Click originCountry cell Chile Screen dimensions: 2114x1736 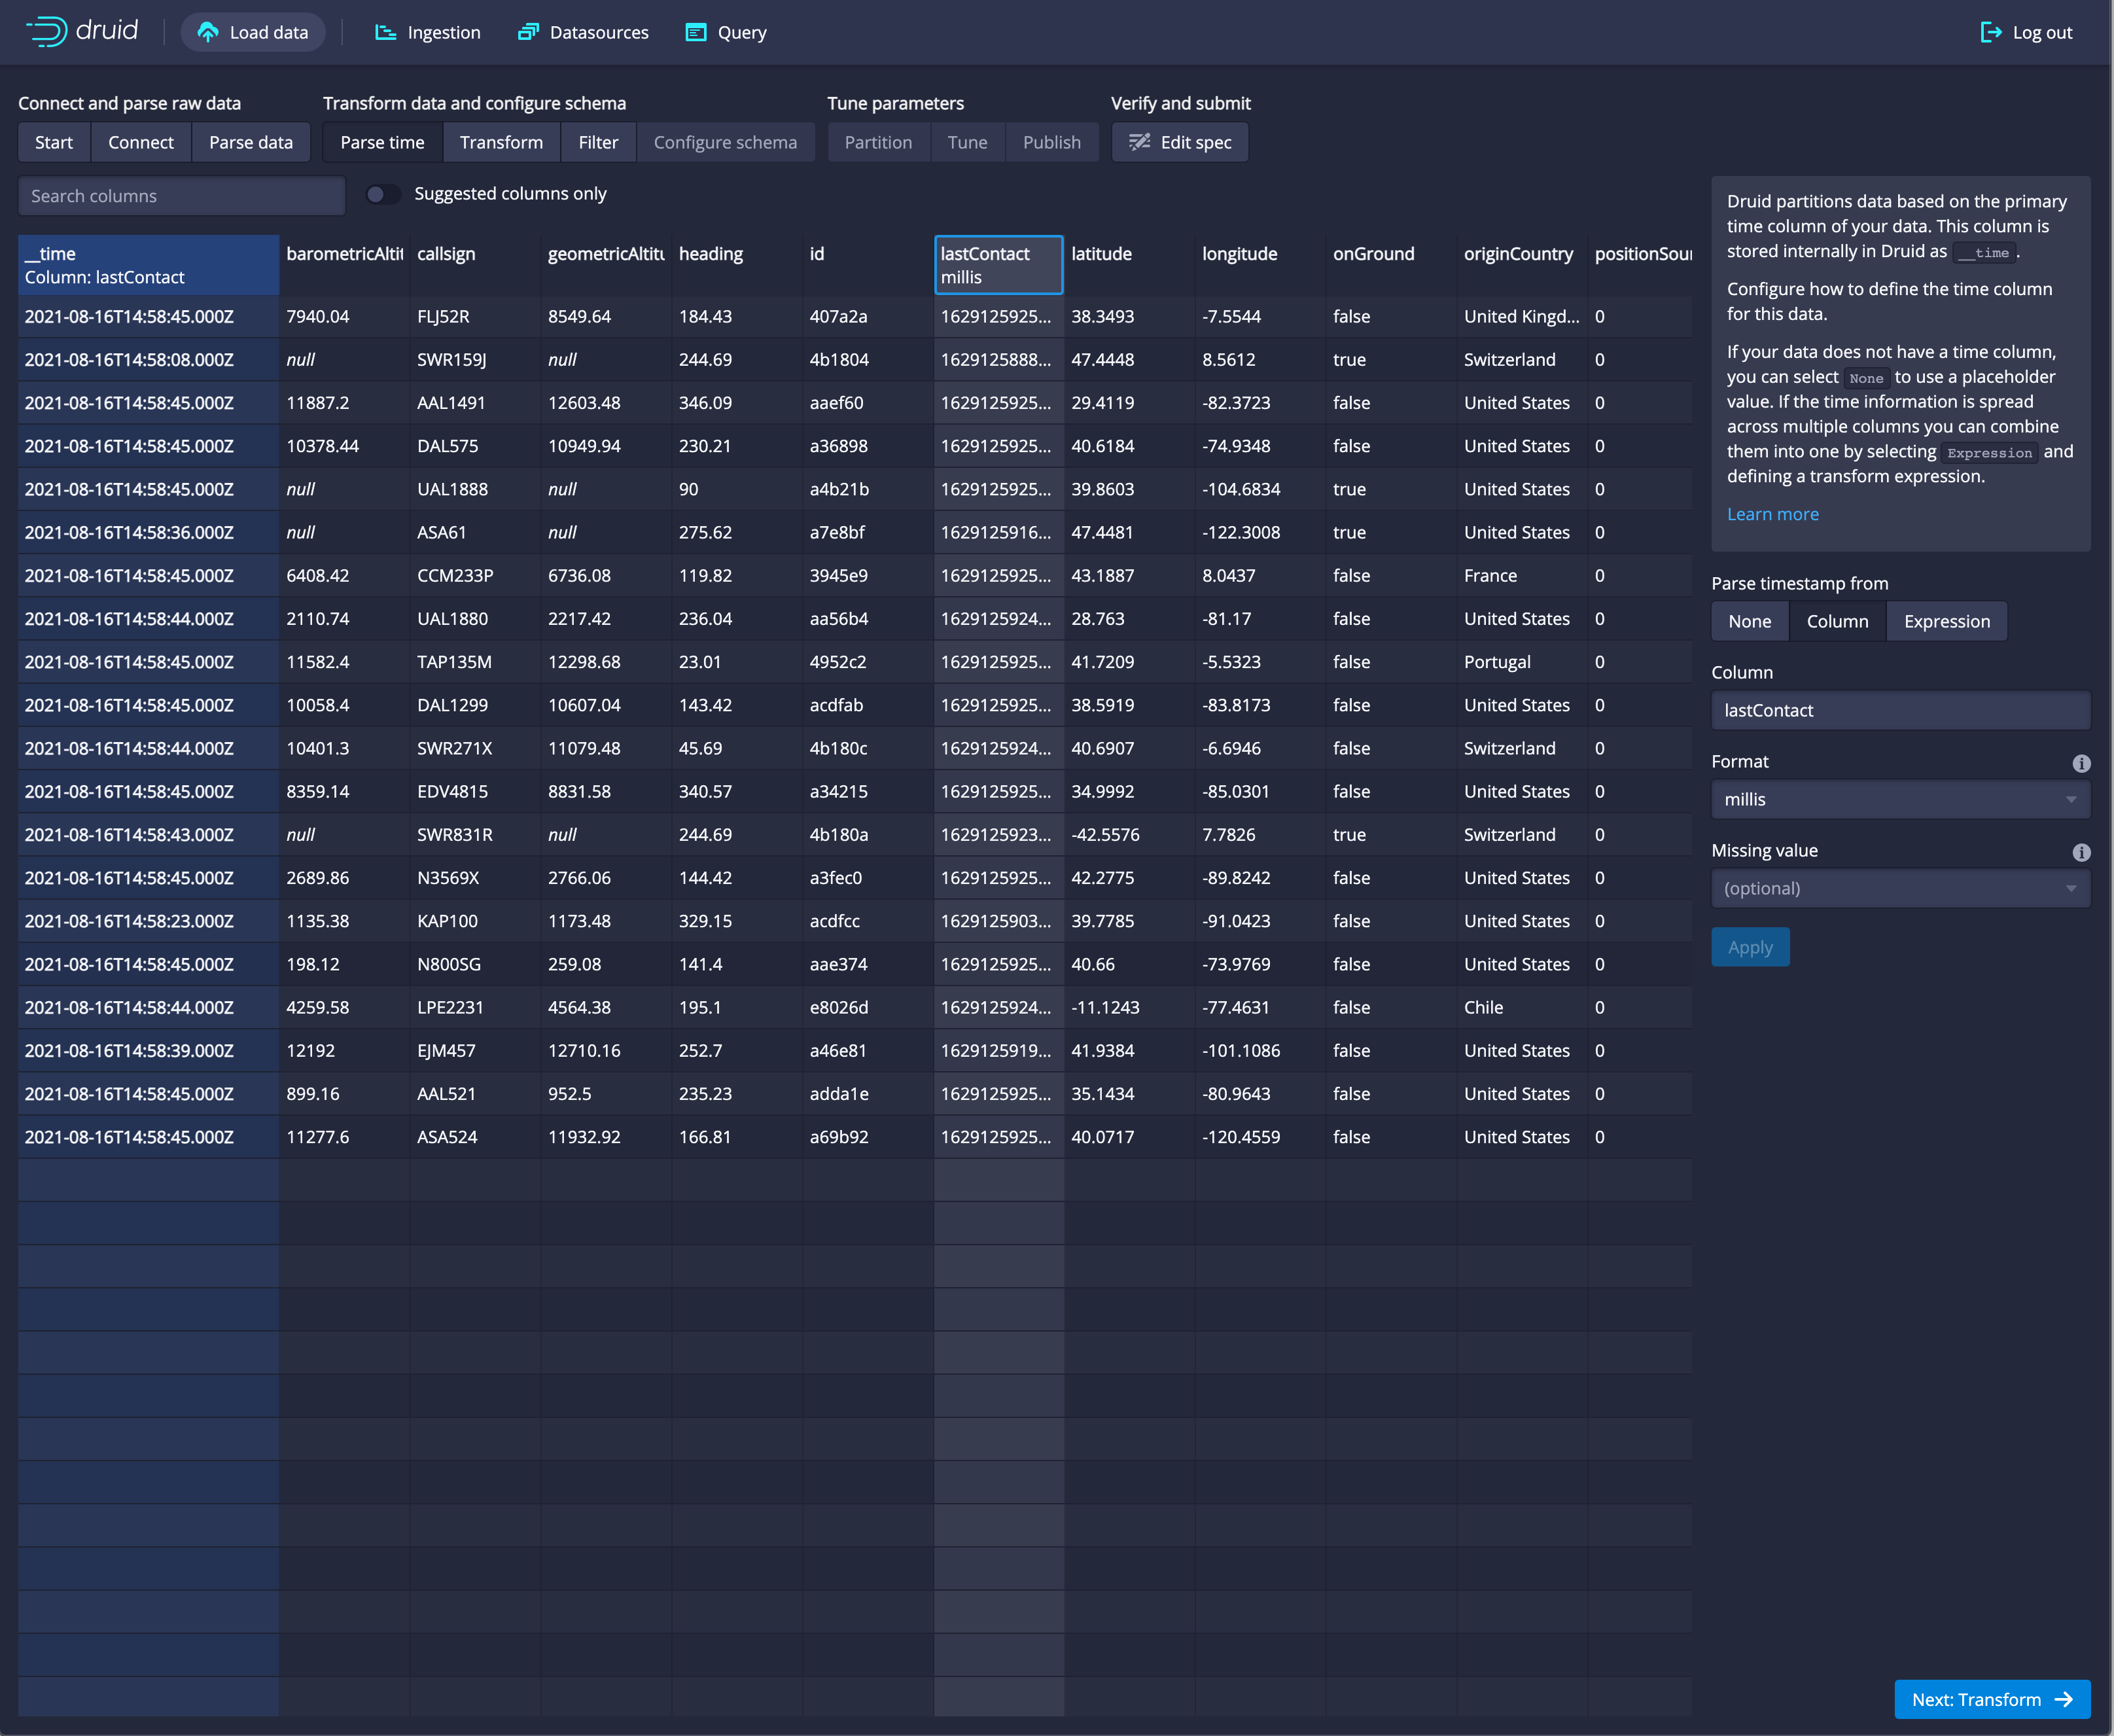[x=1522, y=1007]
